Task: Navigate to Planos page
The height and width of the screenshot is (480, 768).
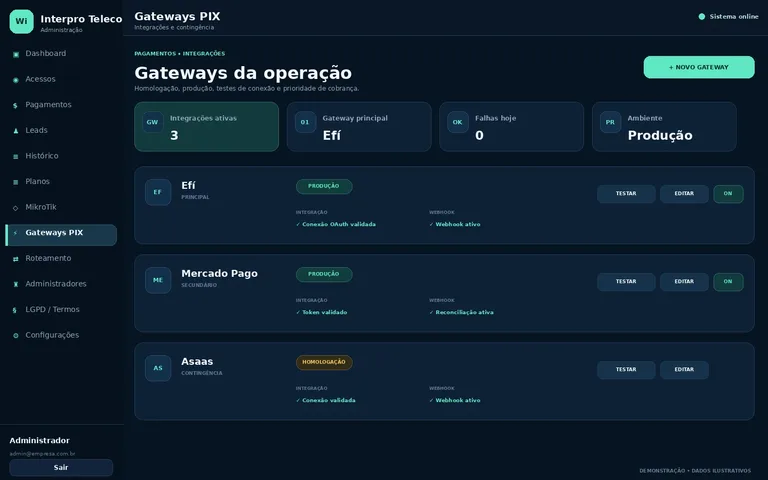Action: coord(61,181)
